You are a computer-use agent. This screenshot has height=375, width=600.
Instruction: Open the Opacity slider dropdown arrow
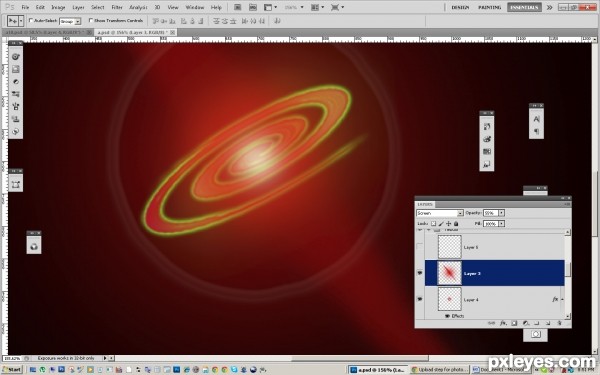point(501,213)
